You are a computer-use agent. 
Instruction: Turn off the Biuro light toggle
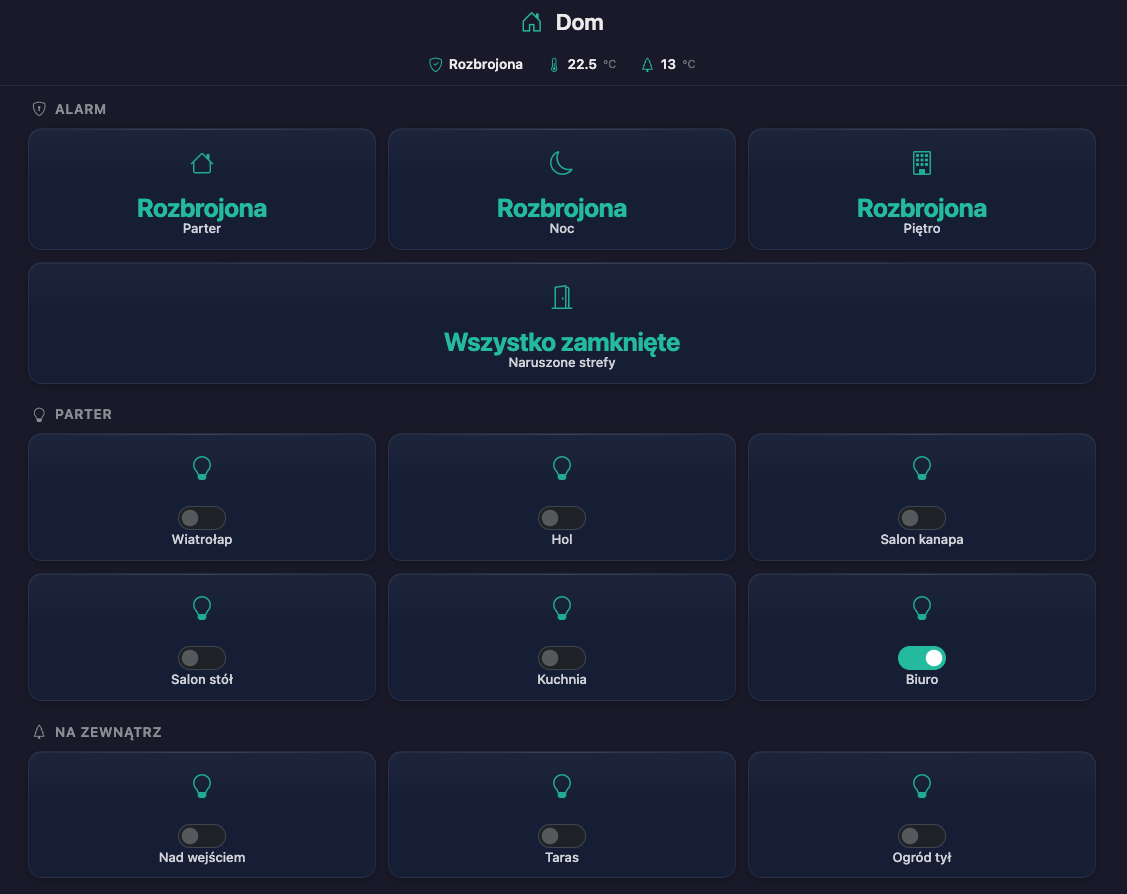pyautogui.click(x=921, y=658)
